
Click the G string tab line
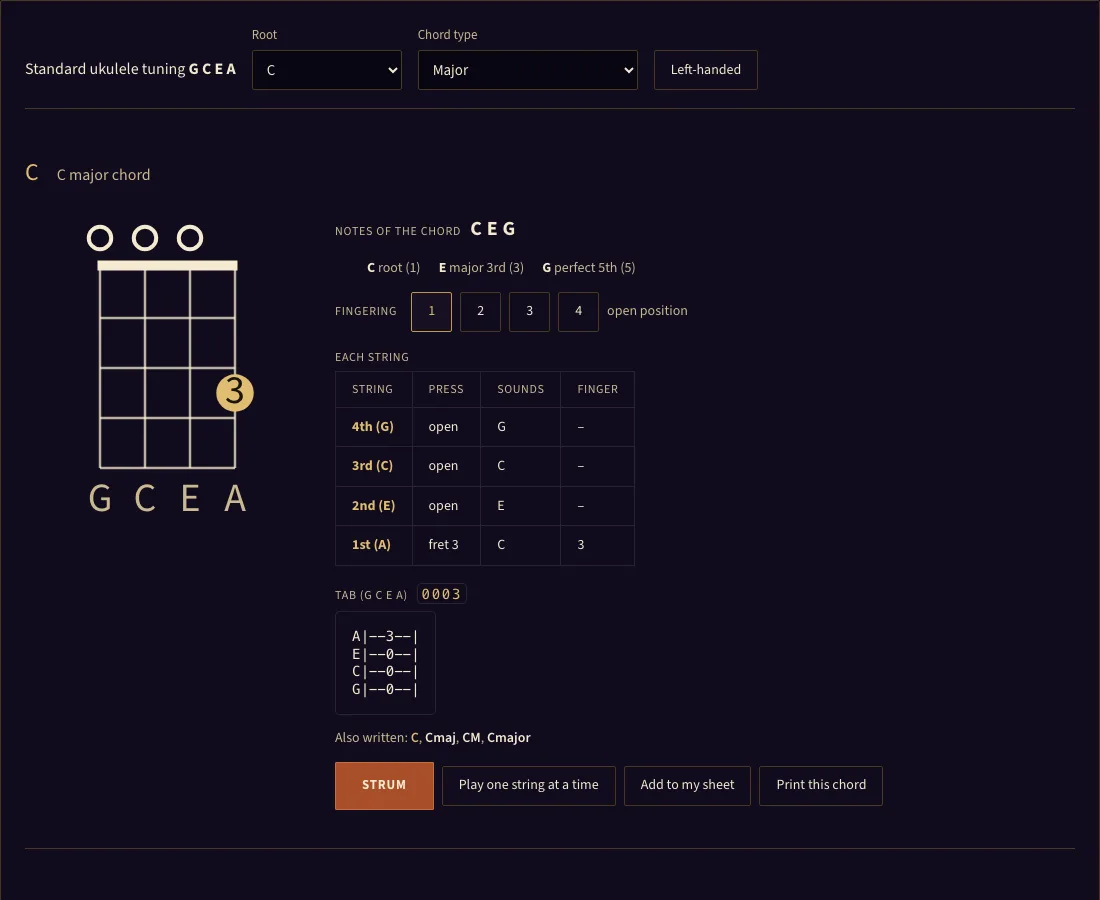pyautogui.click(x=385, y=690)
